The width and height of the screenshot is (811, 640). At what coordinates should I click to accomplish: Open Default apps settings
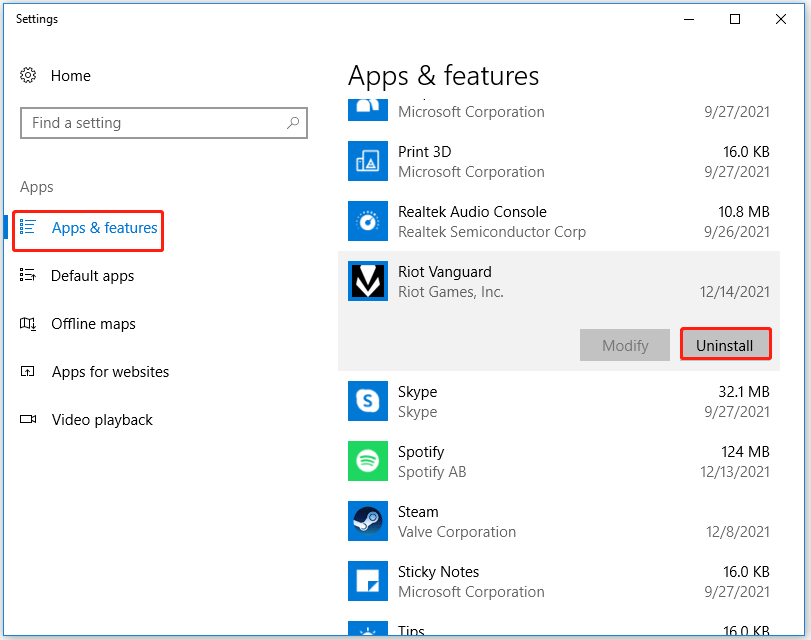92,276
